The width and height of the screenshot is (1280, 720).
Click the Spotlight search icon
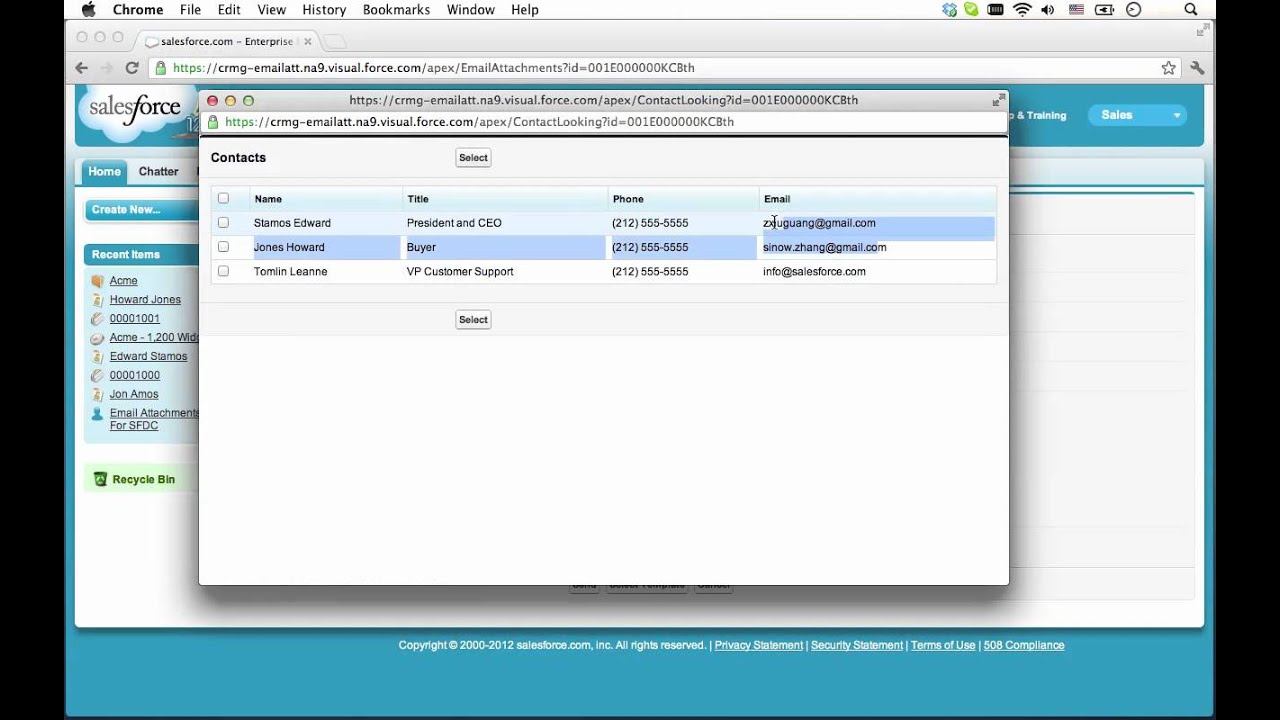pos(1191,10)
